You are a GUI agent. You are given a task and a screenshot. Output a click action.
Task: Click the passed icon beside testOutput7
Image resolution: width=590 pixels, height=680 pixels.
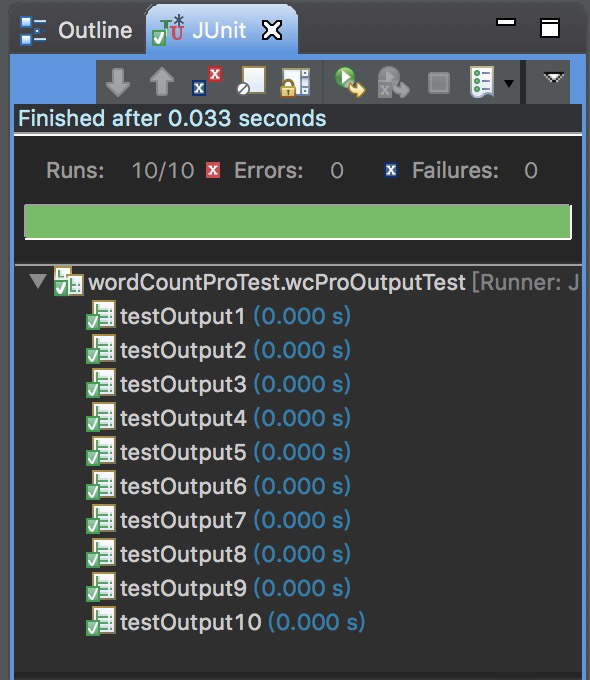click(101, 520)
